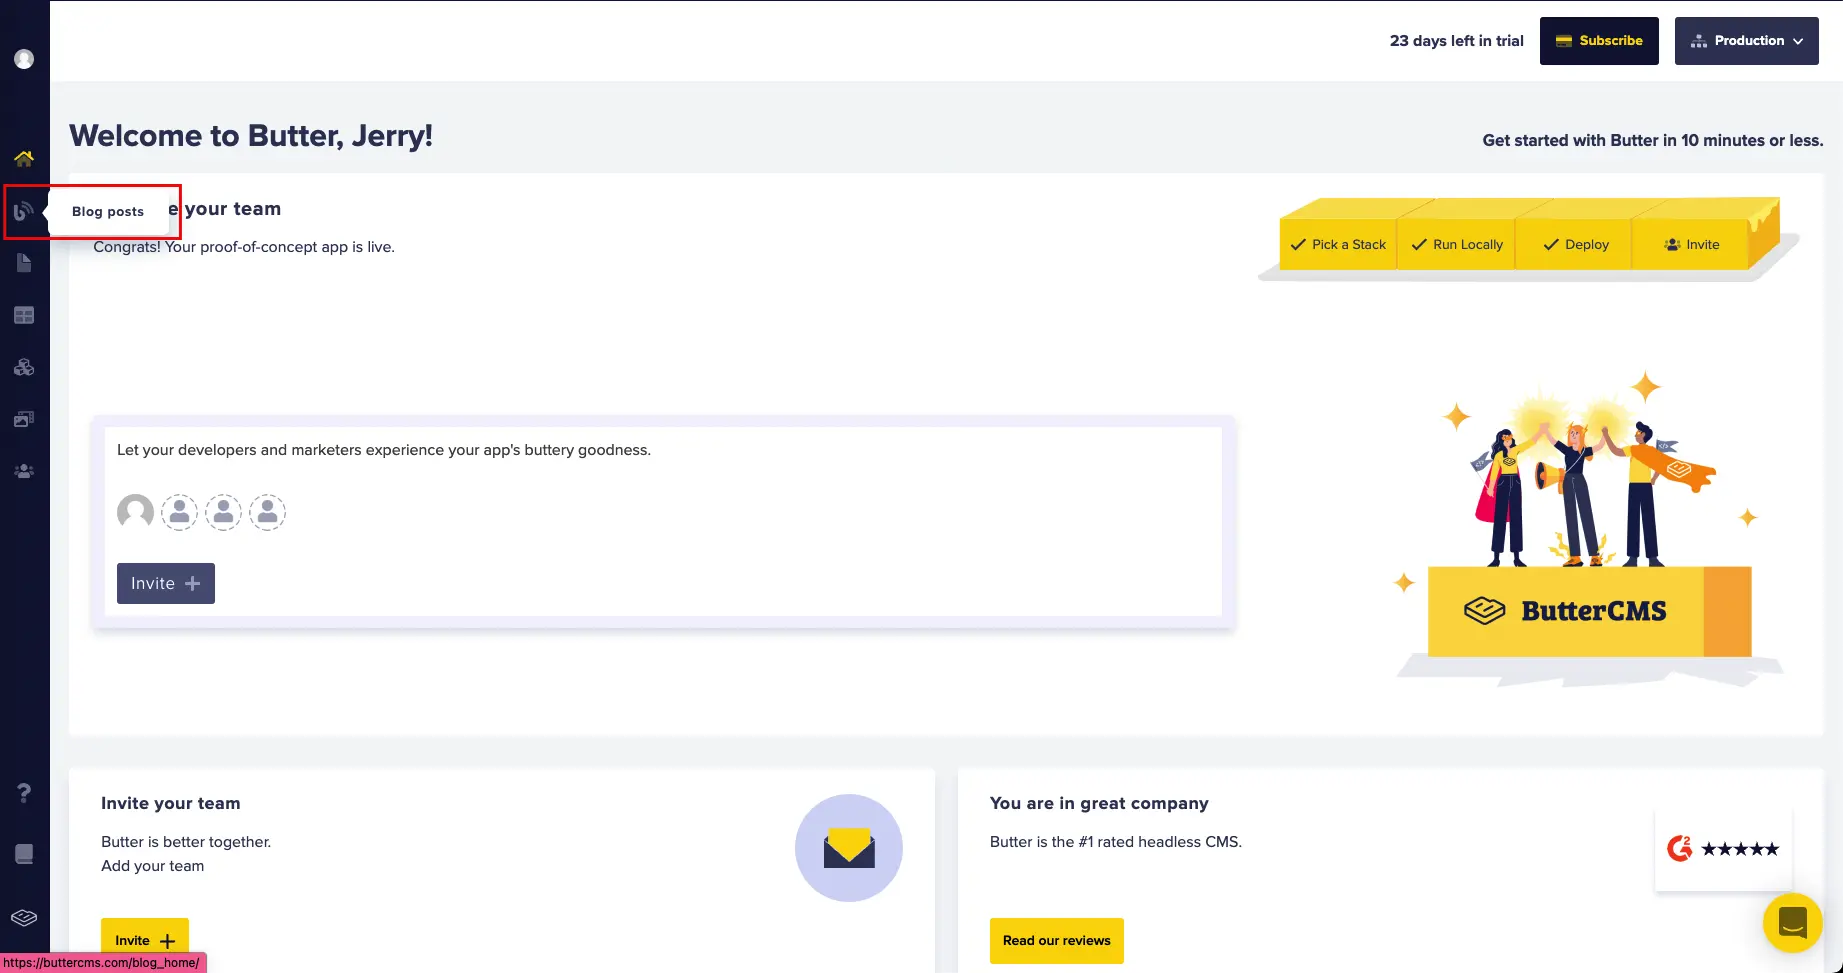The width and height of the screenshot is (1843, 973).
Task: Select the Run Locally step
Action: 1457,244
